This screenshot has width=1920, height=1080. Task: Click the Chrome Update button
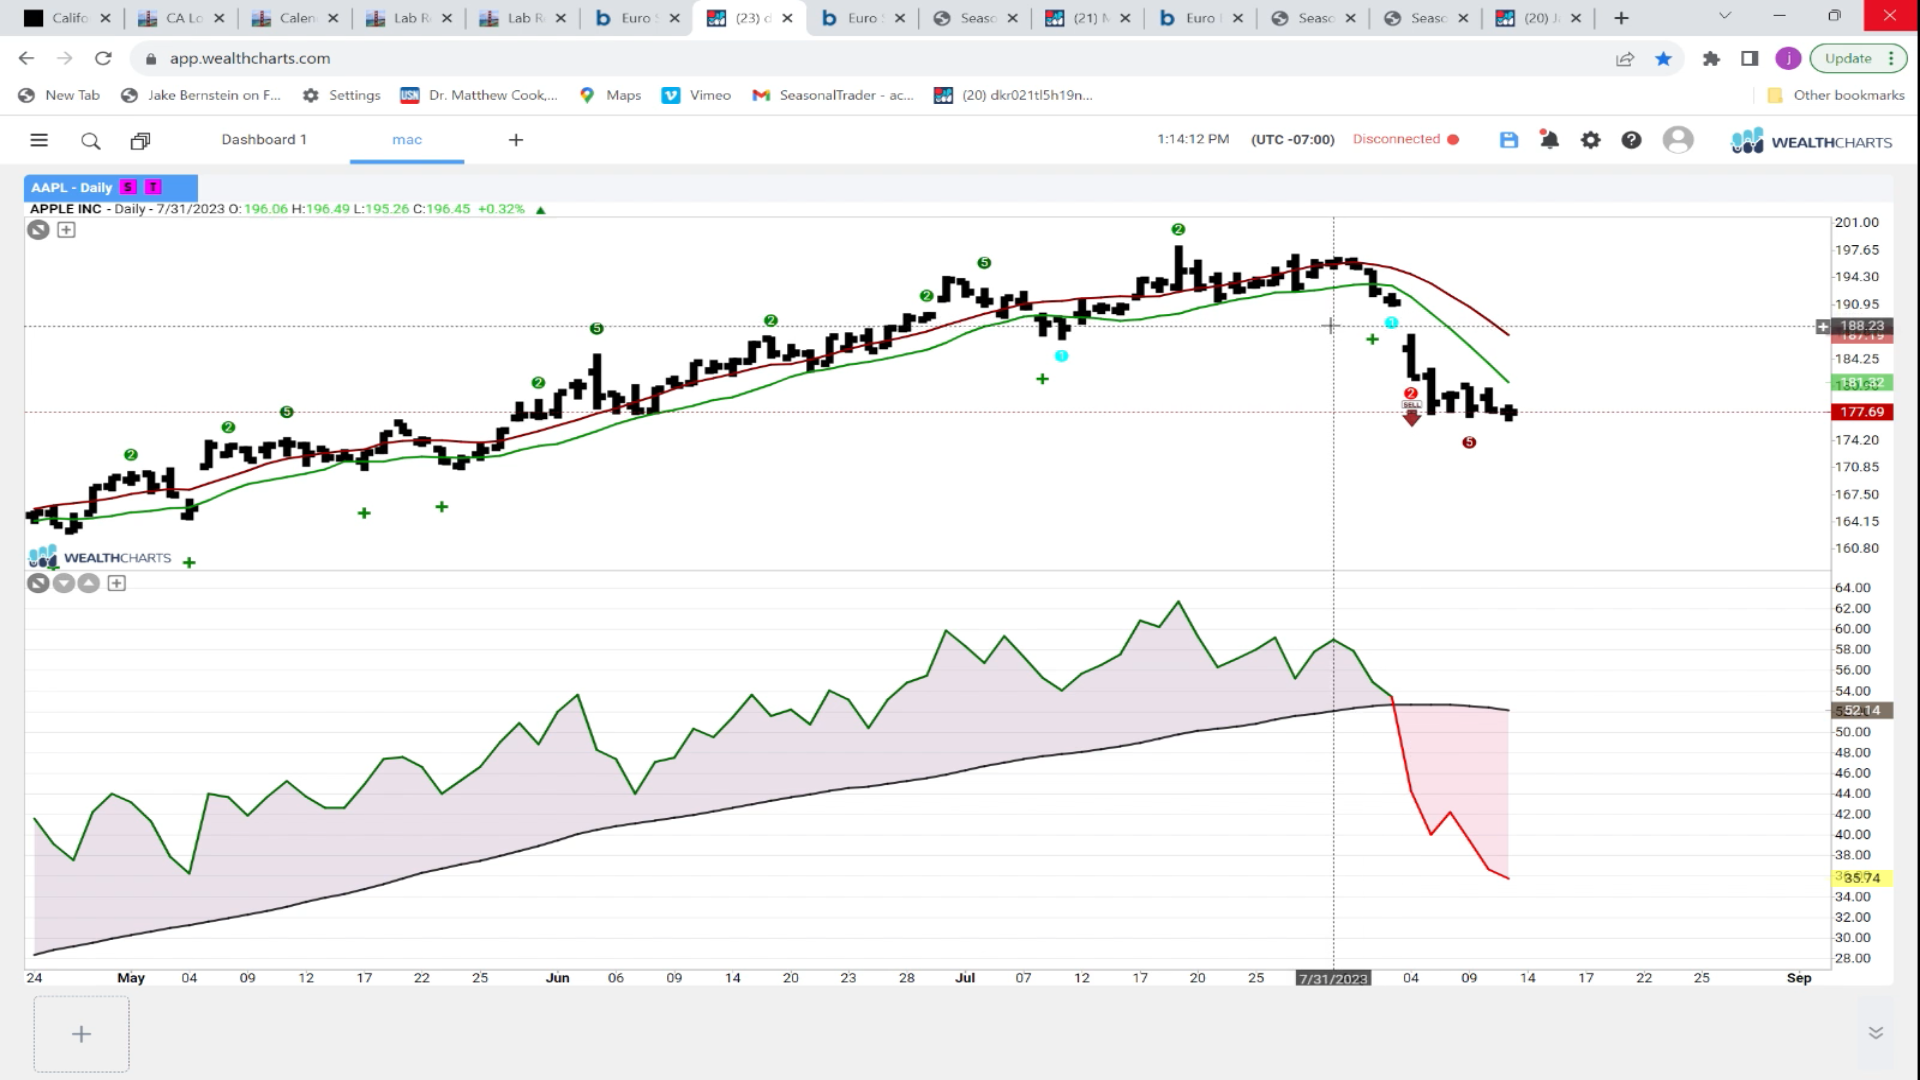pyautogui.click(x=1858, y=58)
